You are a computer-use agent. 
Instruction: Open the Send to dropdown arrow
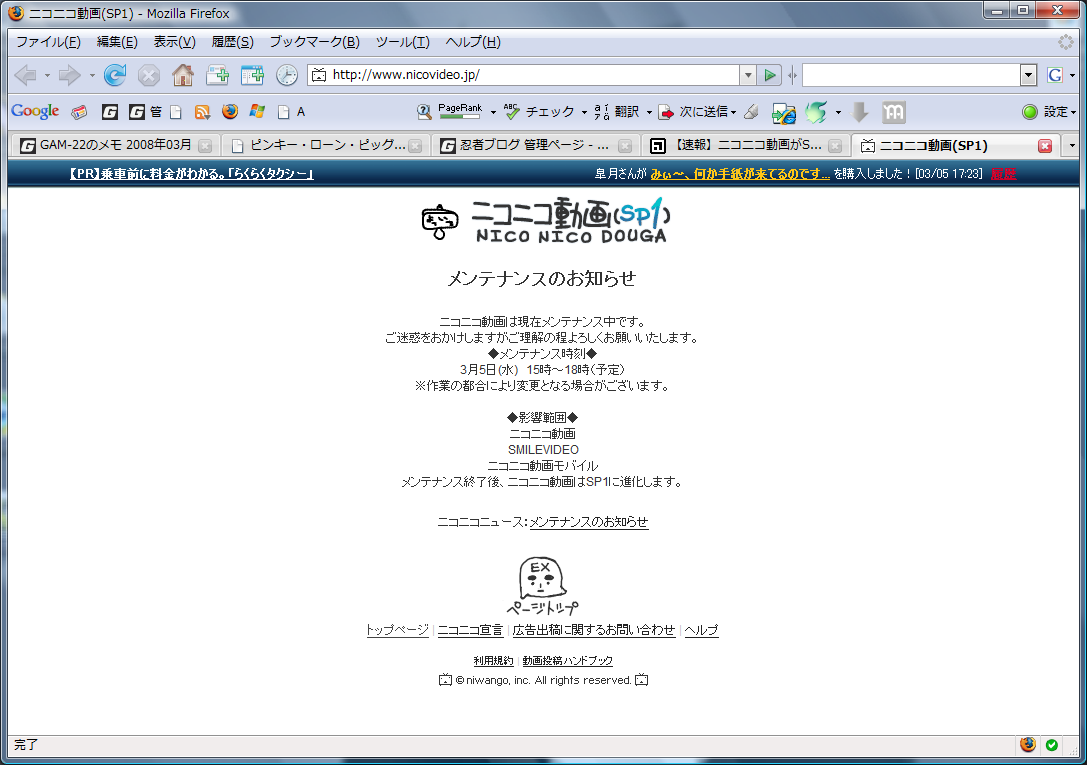pyautogui.click(x=733, y=112)
